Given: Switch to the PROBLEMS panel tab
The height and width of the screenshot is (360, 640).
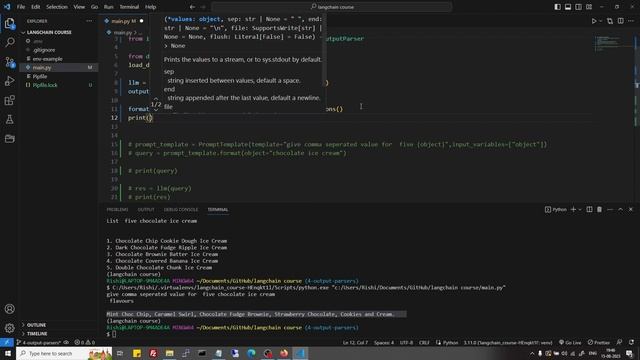Looking at the screenshot, I should pyautogui.click(x=117, y=209).
